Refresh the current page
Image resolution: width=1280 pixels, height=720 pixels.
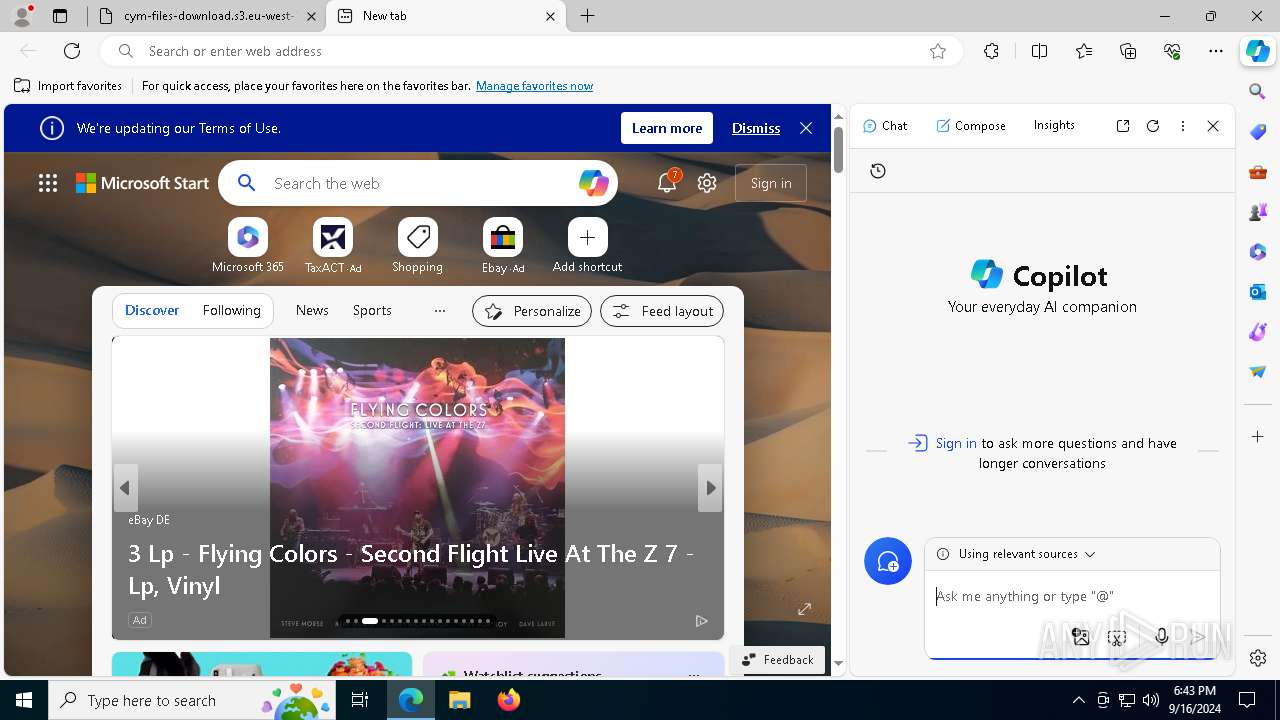tap(72, 51)
